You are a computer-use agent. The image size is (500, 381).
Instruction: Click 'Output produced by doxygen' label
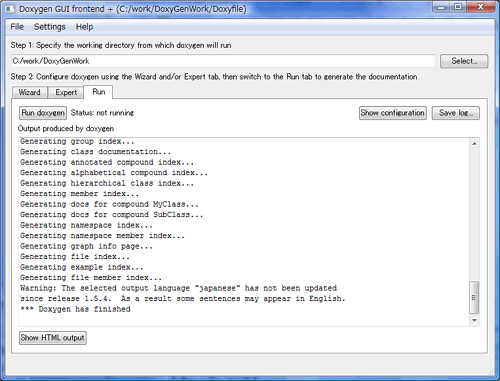tap(66, 128)
